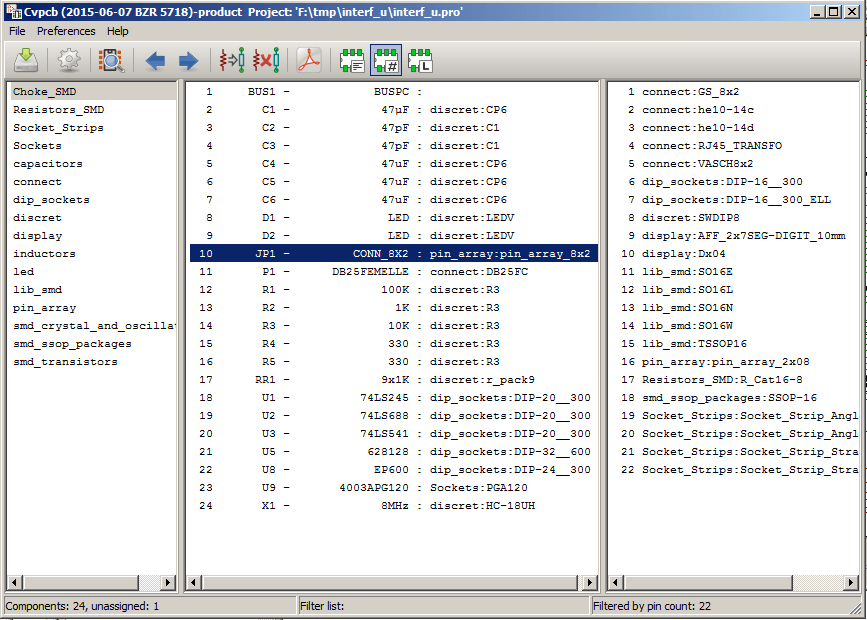Go to previous unassigned component arrow

[155, 61]
